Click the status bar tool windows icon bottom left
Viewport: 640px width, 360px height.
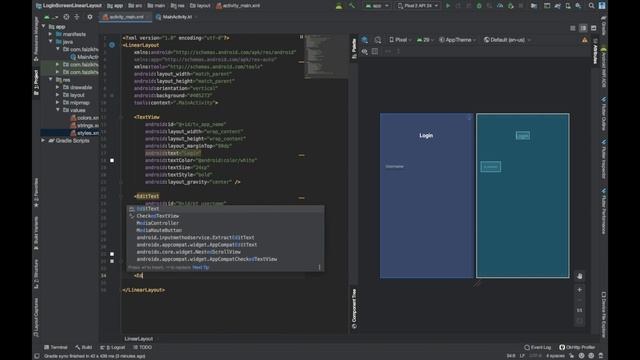coord(37,356)
